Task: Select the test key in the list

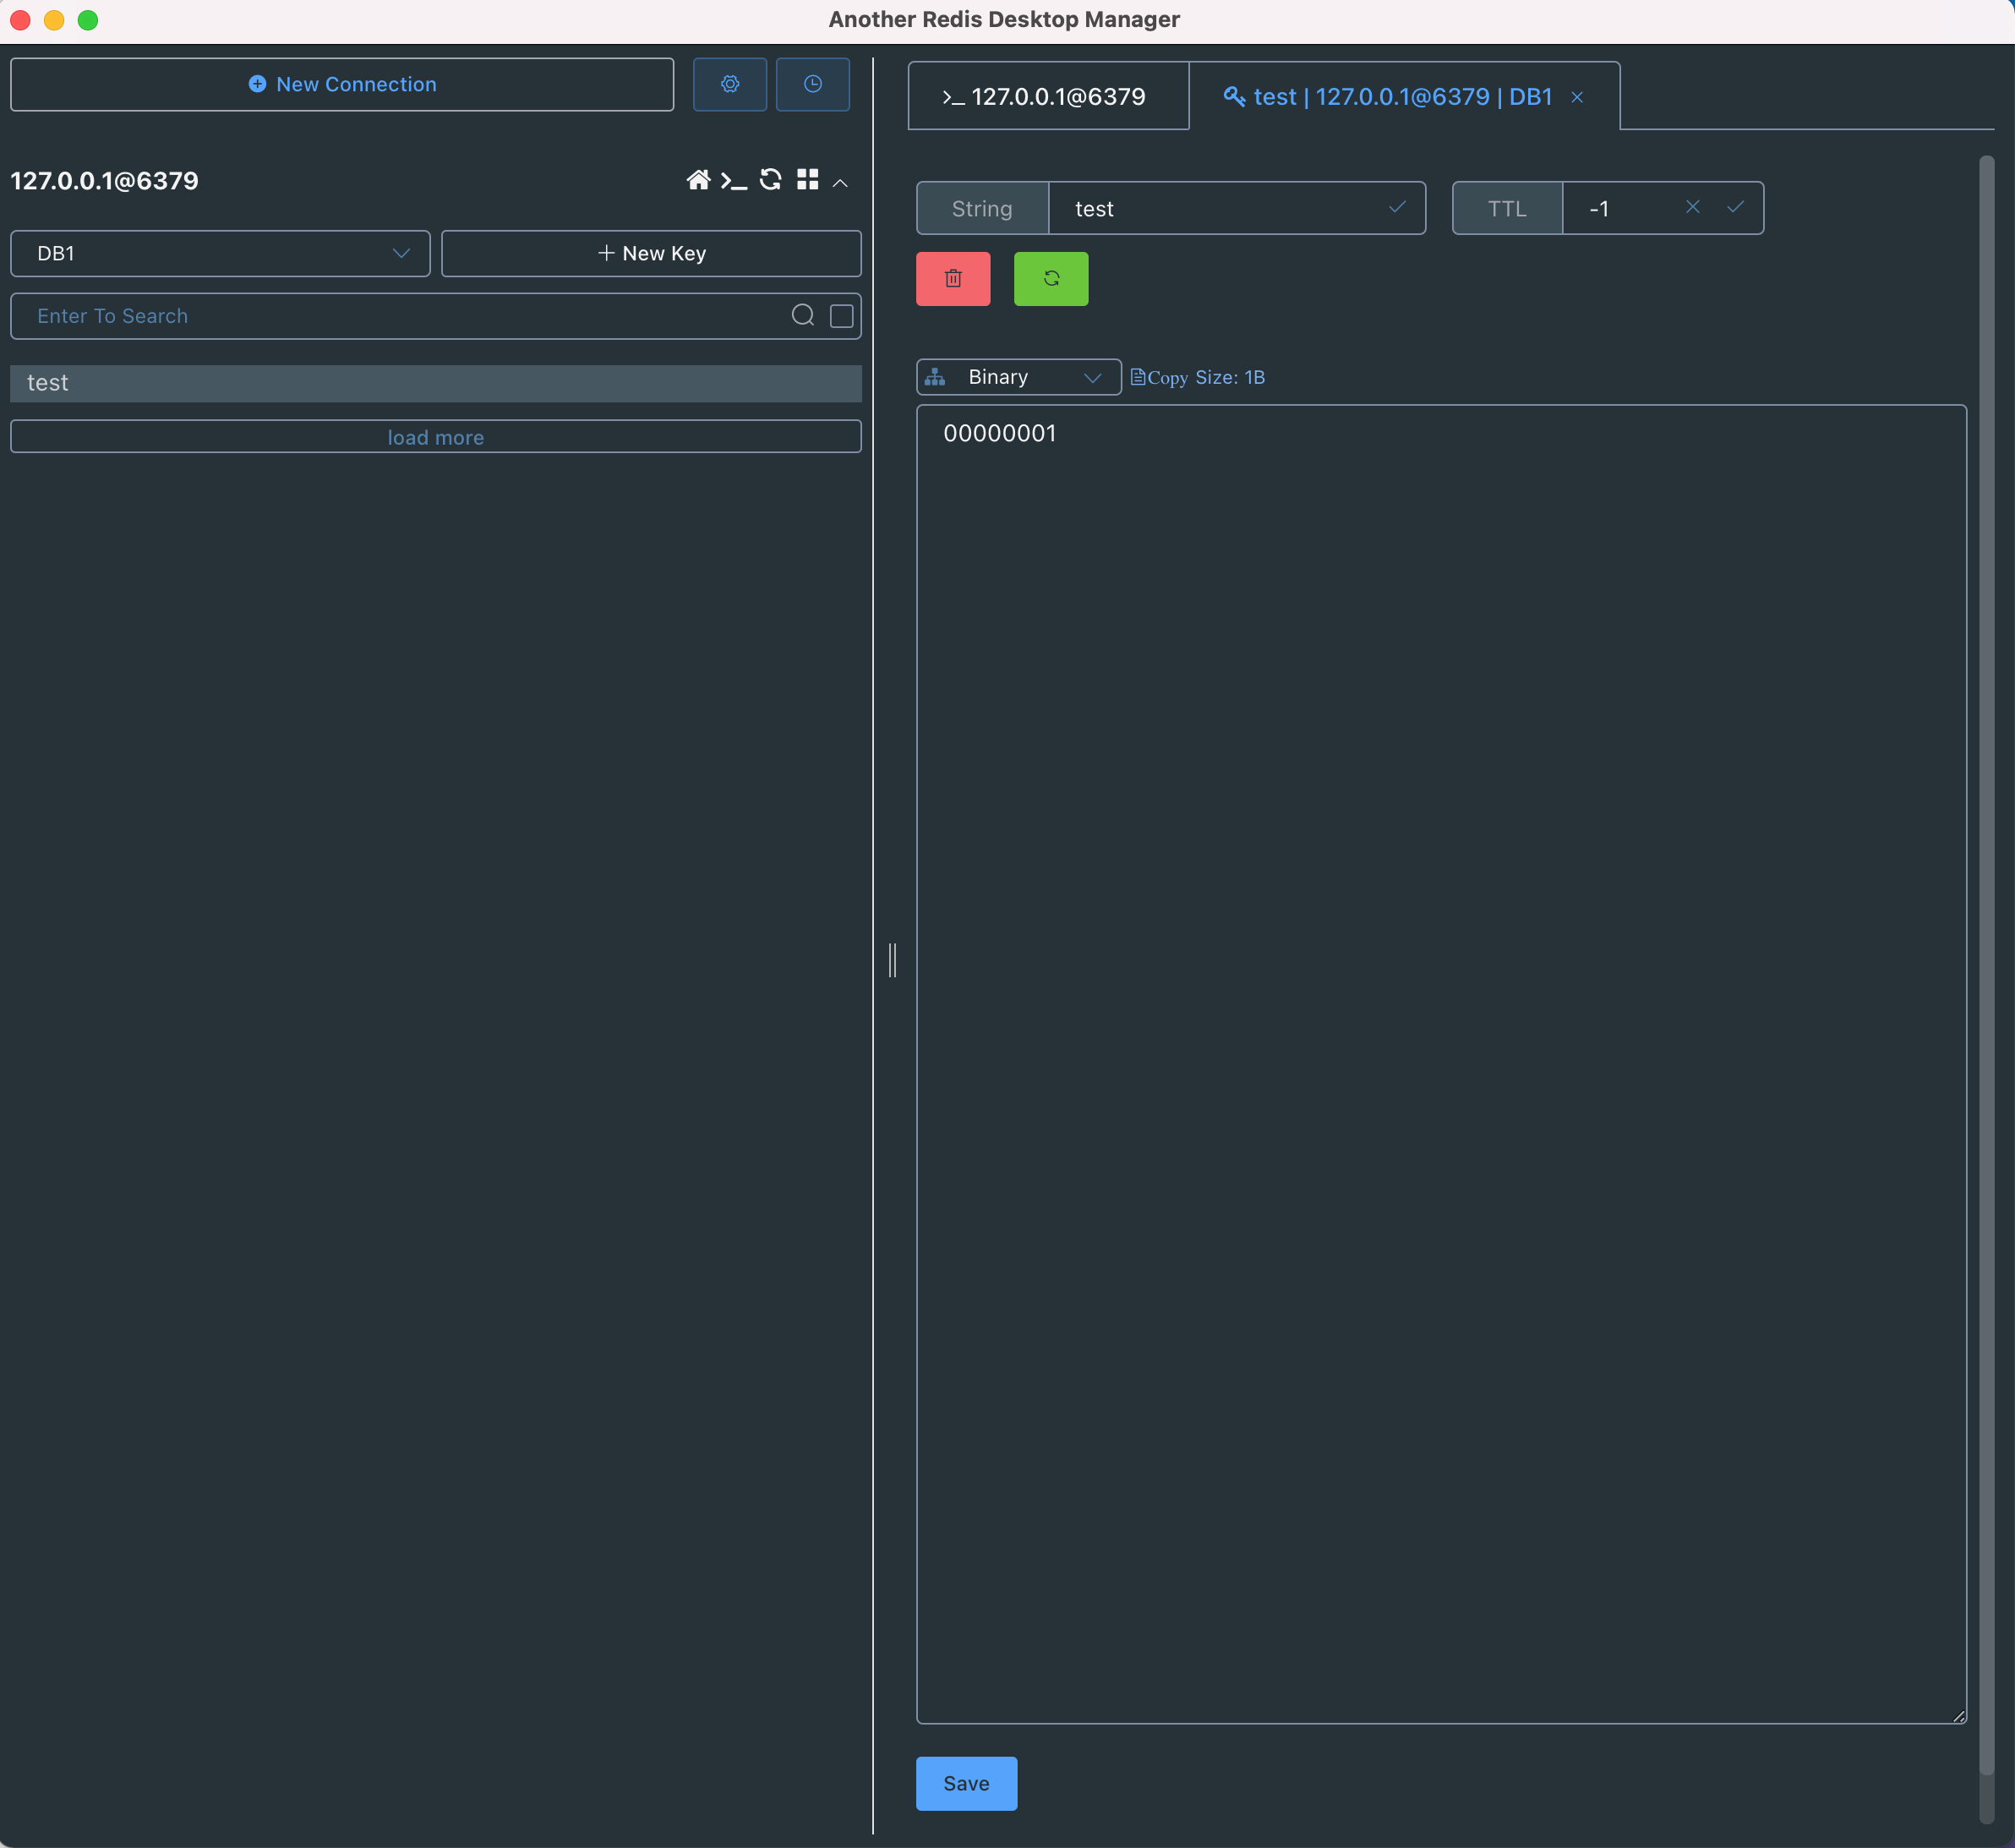Action: point(436,383)
